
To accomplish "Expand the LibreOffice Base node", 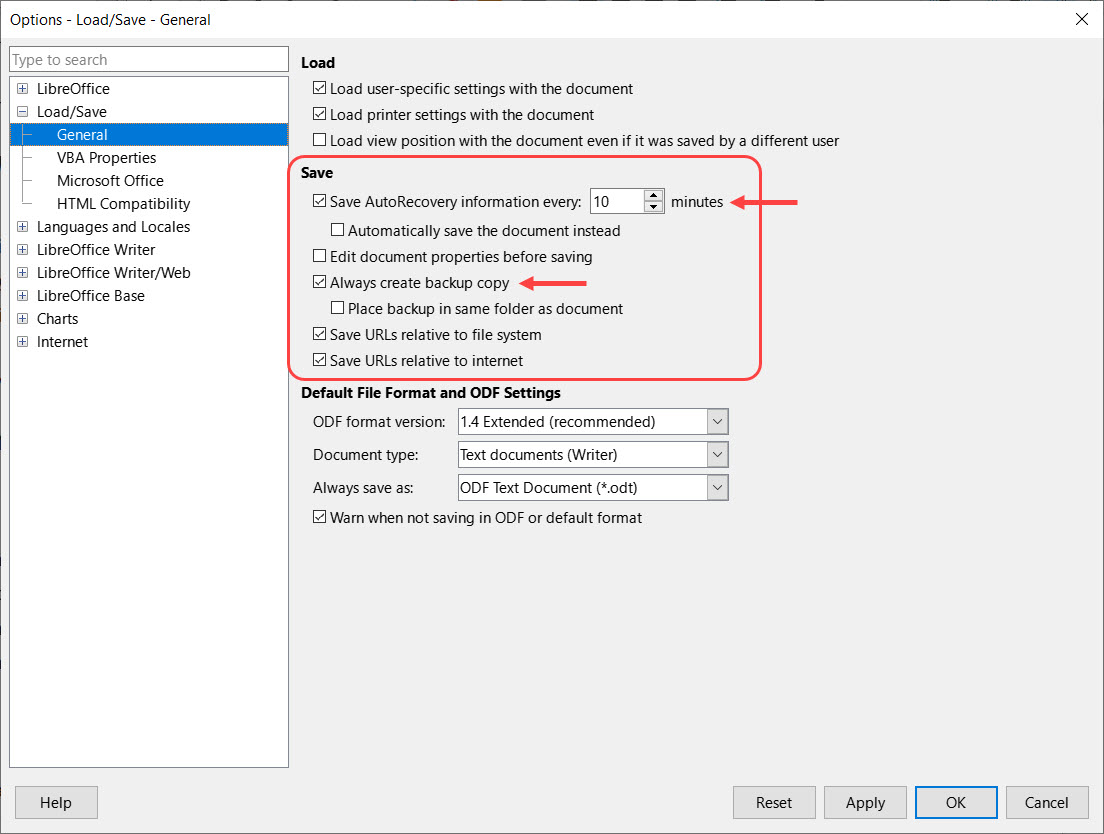I will [23, 296].
